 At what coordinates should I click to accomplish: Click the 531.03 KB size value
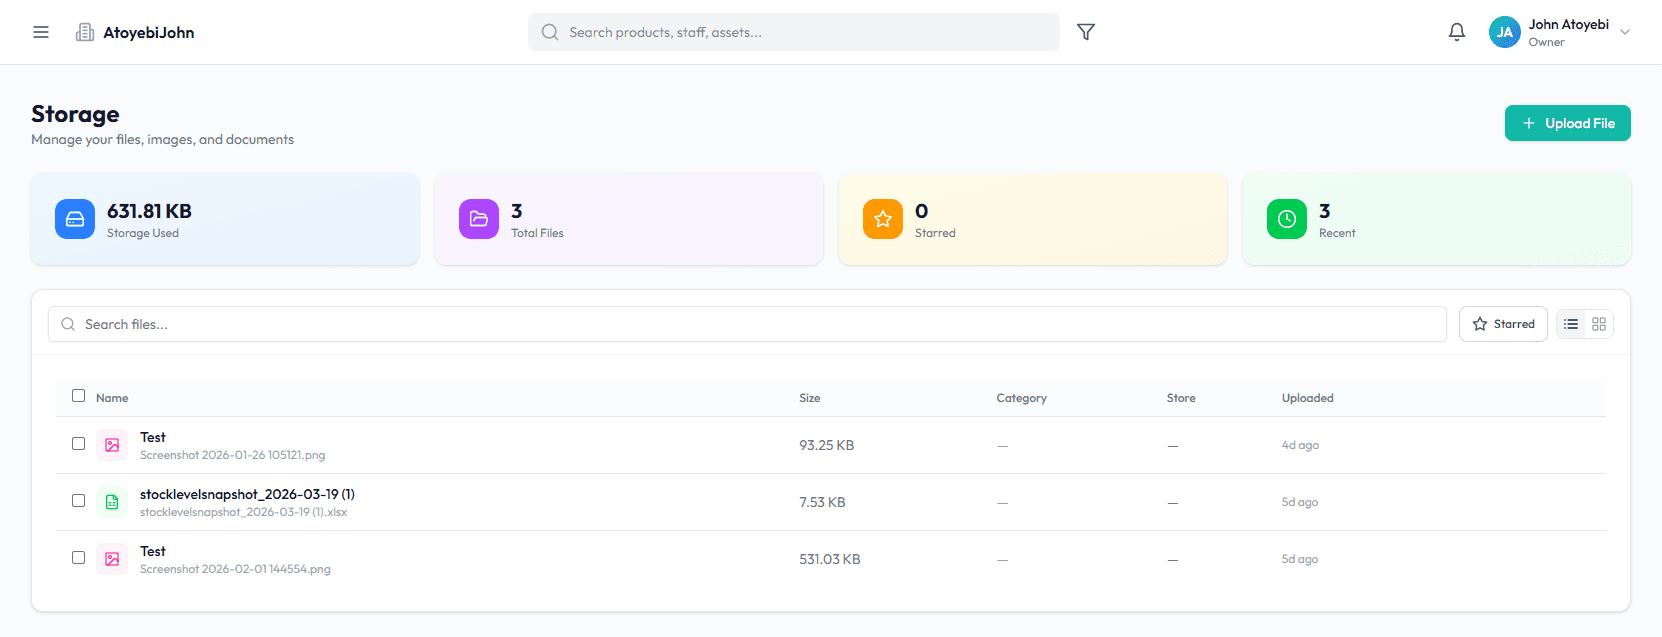tap(830, 559)
